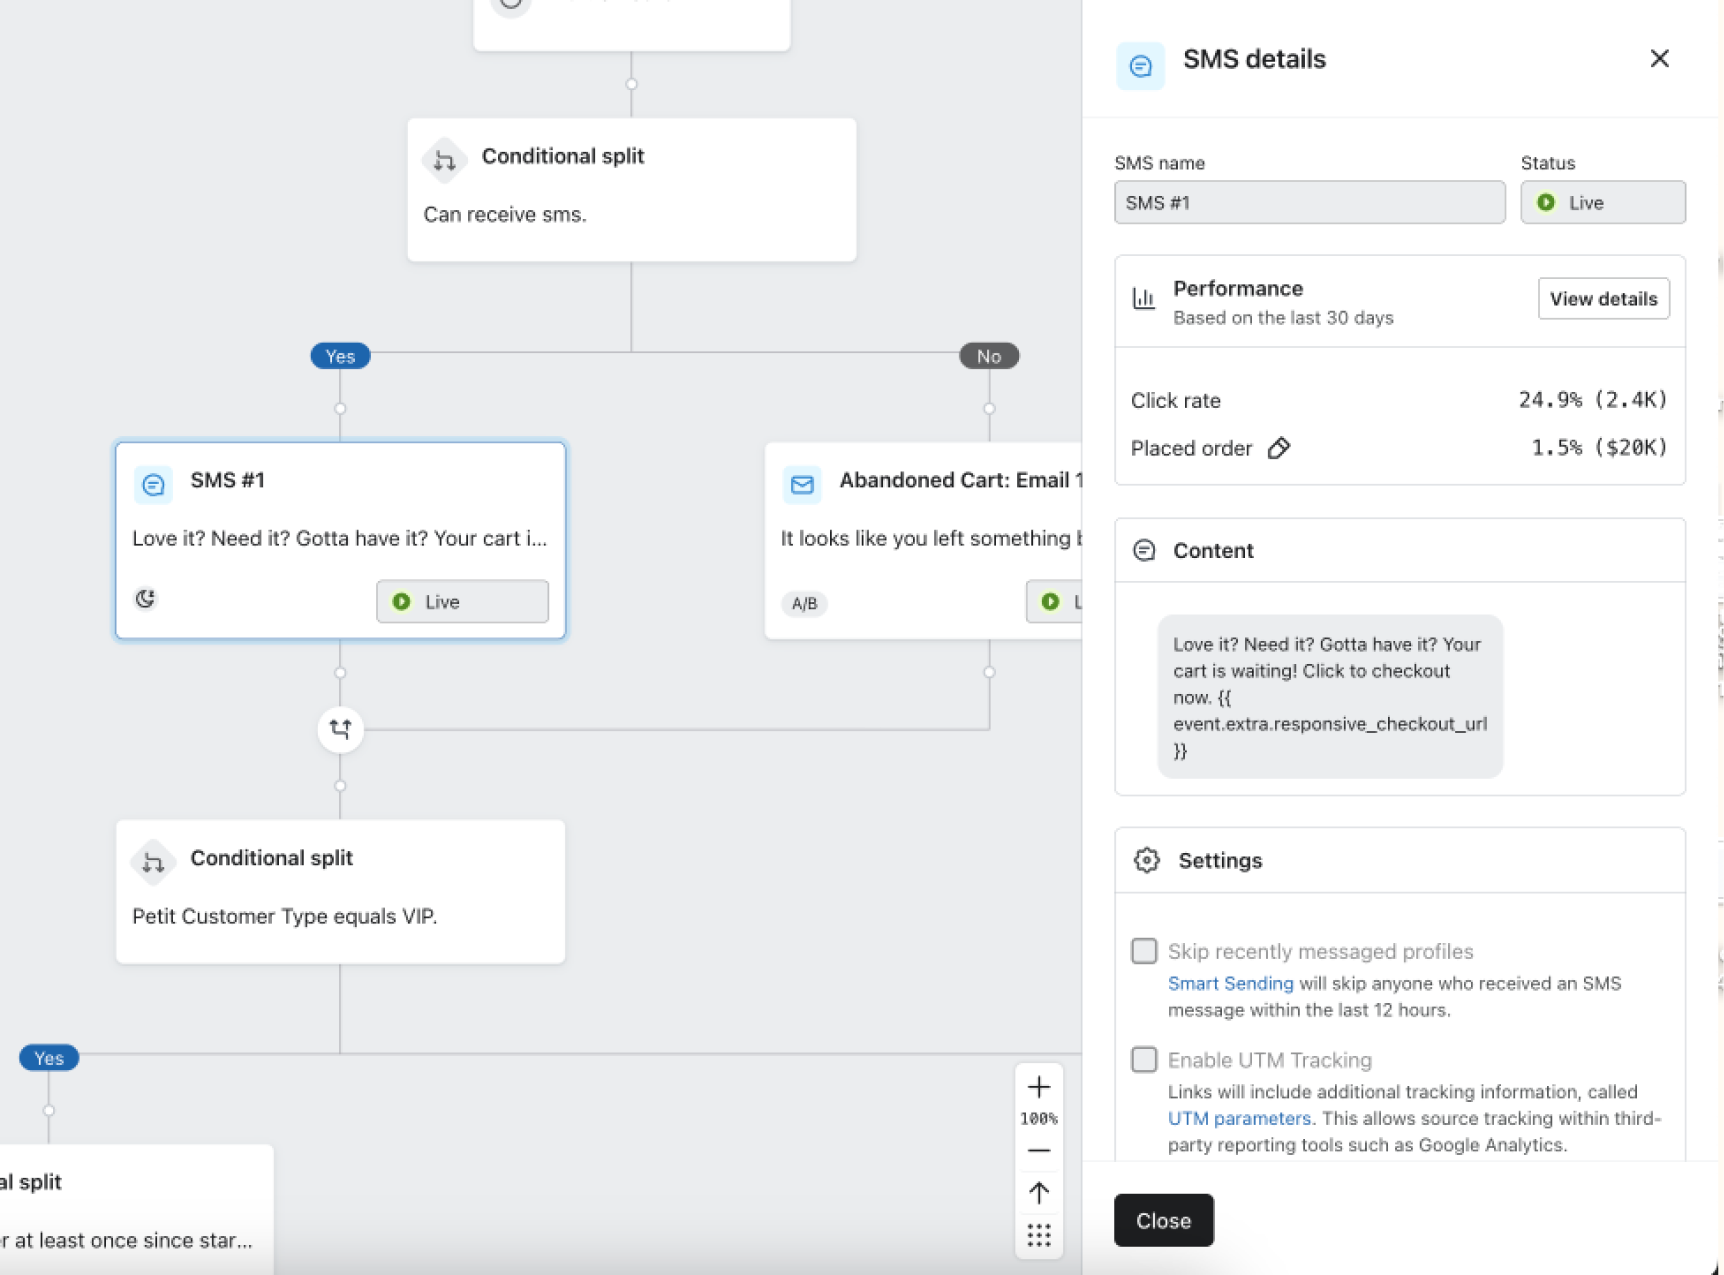Jump to top with the up arrow
The width and height of the screenshot is (1724, 1275).
1039,1192
